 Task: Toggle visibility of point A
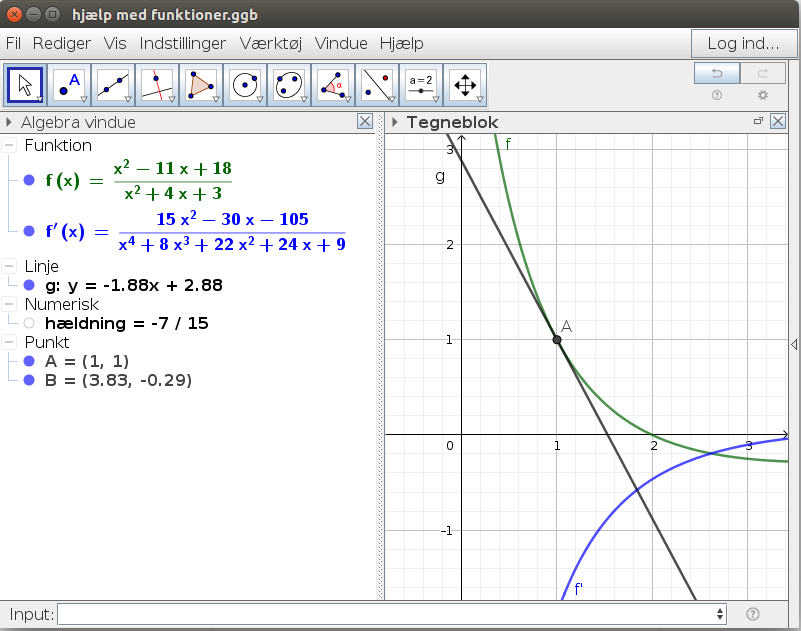[29, 361]
